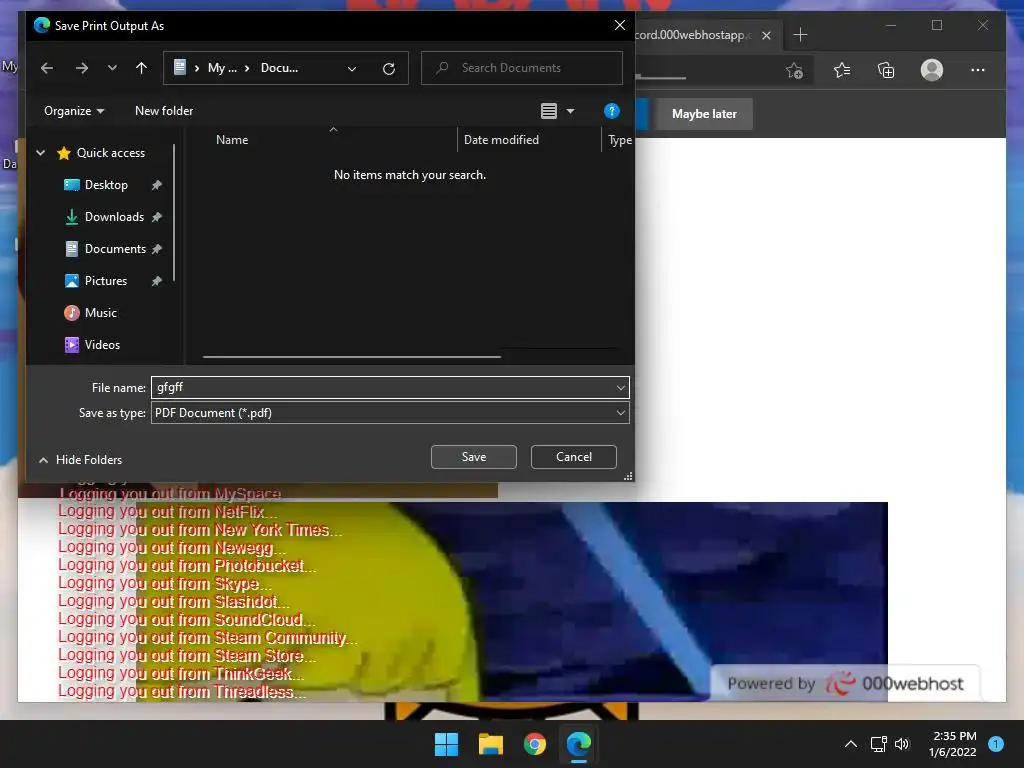Screen dimensions: 1024x768
Task: Click the File name text field
Action: 382,387
